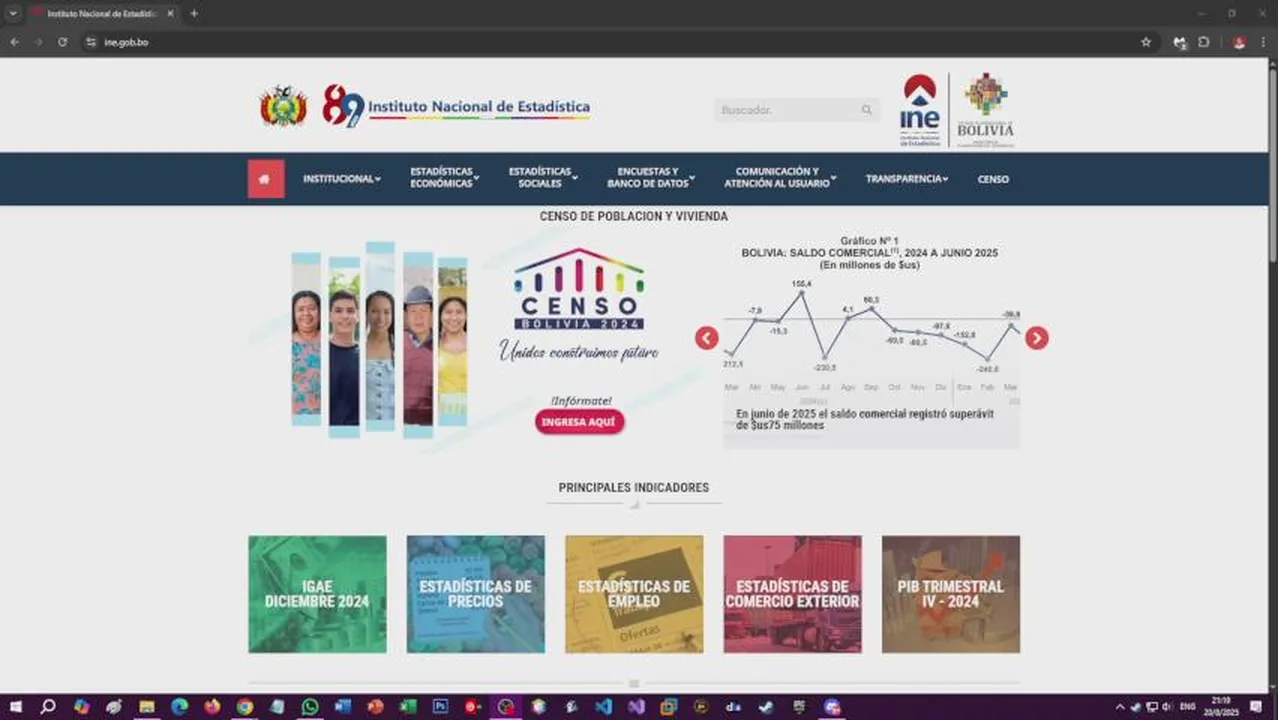Close the Instituto Nacional browser tab
Viewport: 1278px width, 720px height.
[170, 13]
